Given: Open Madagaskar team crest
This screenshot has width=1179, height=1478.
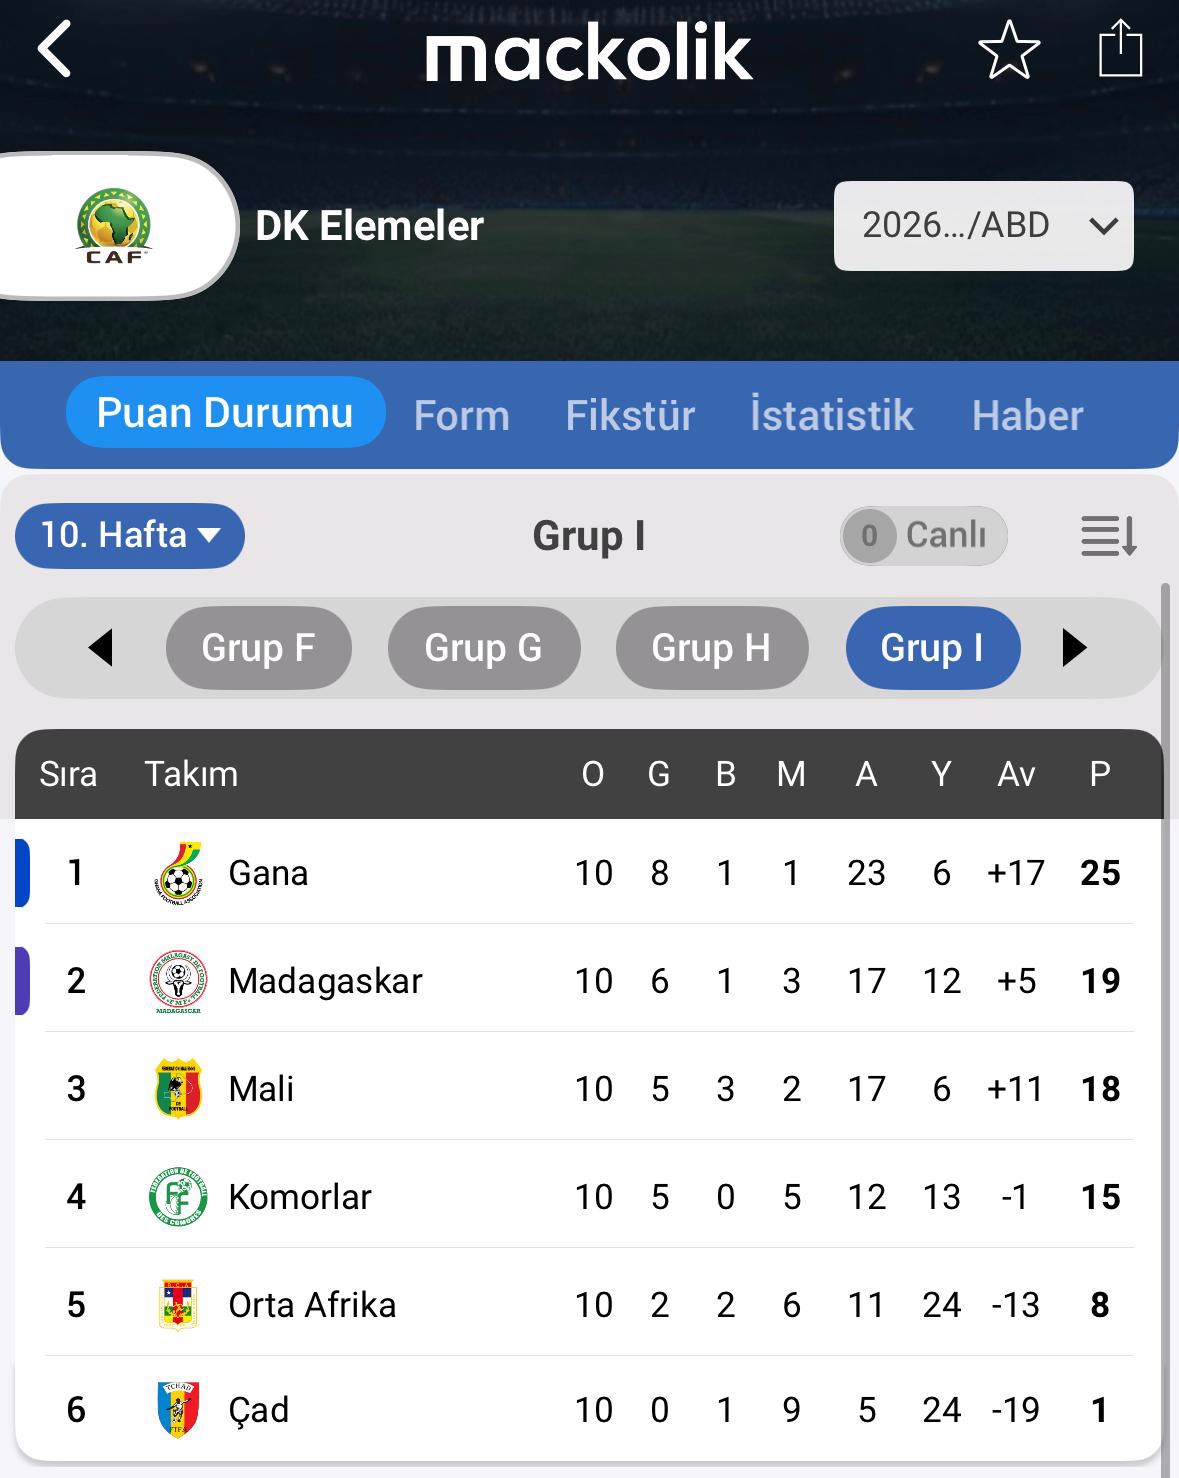Looking at the screenshot, I should (x=178, y=981).
